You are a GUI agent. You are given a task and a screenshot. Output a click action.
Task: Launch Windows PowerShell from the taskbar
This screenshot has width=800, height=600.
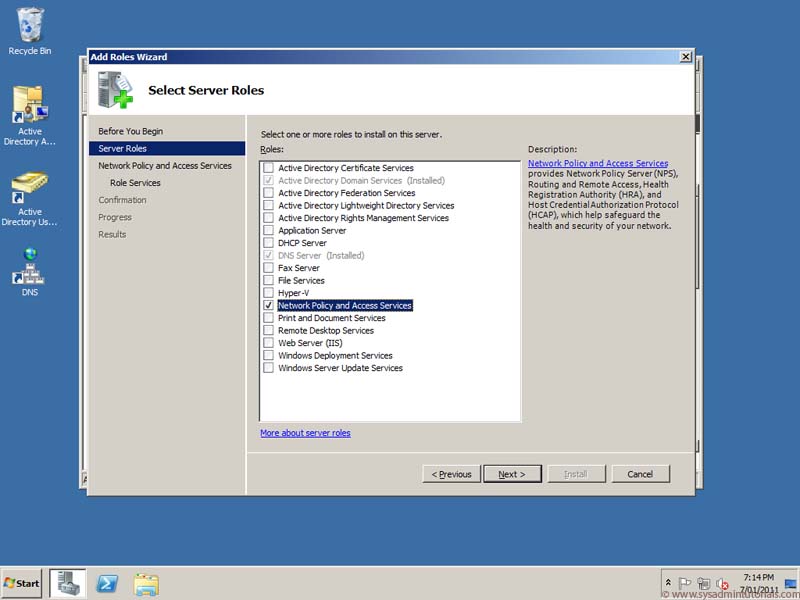click(107, 583)
